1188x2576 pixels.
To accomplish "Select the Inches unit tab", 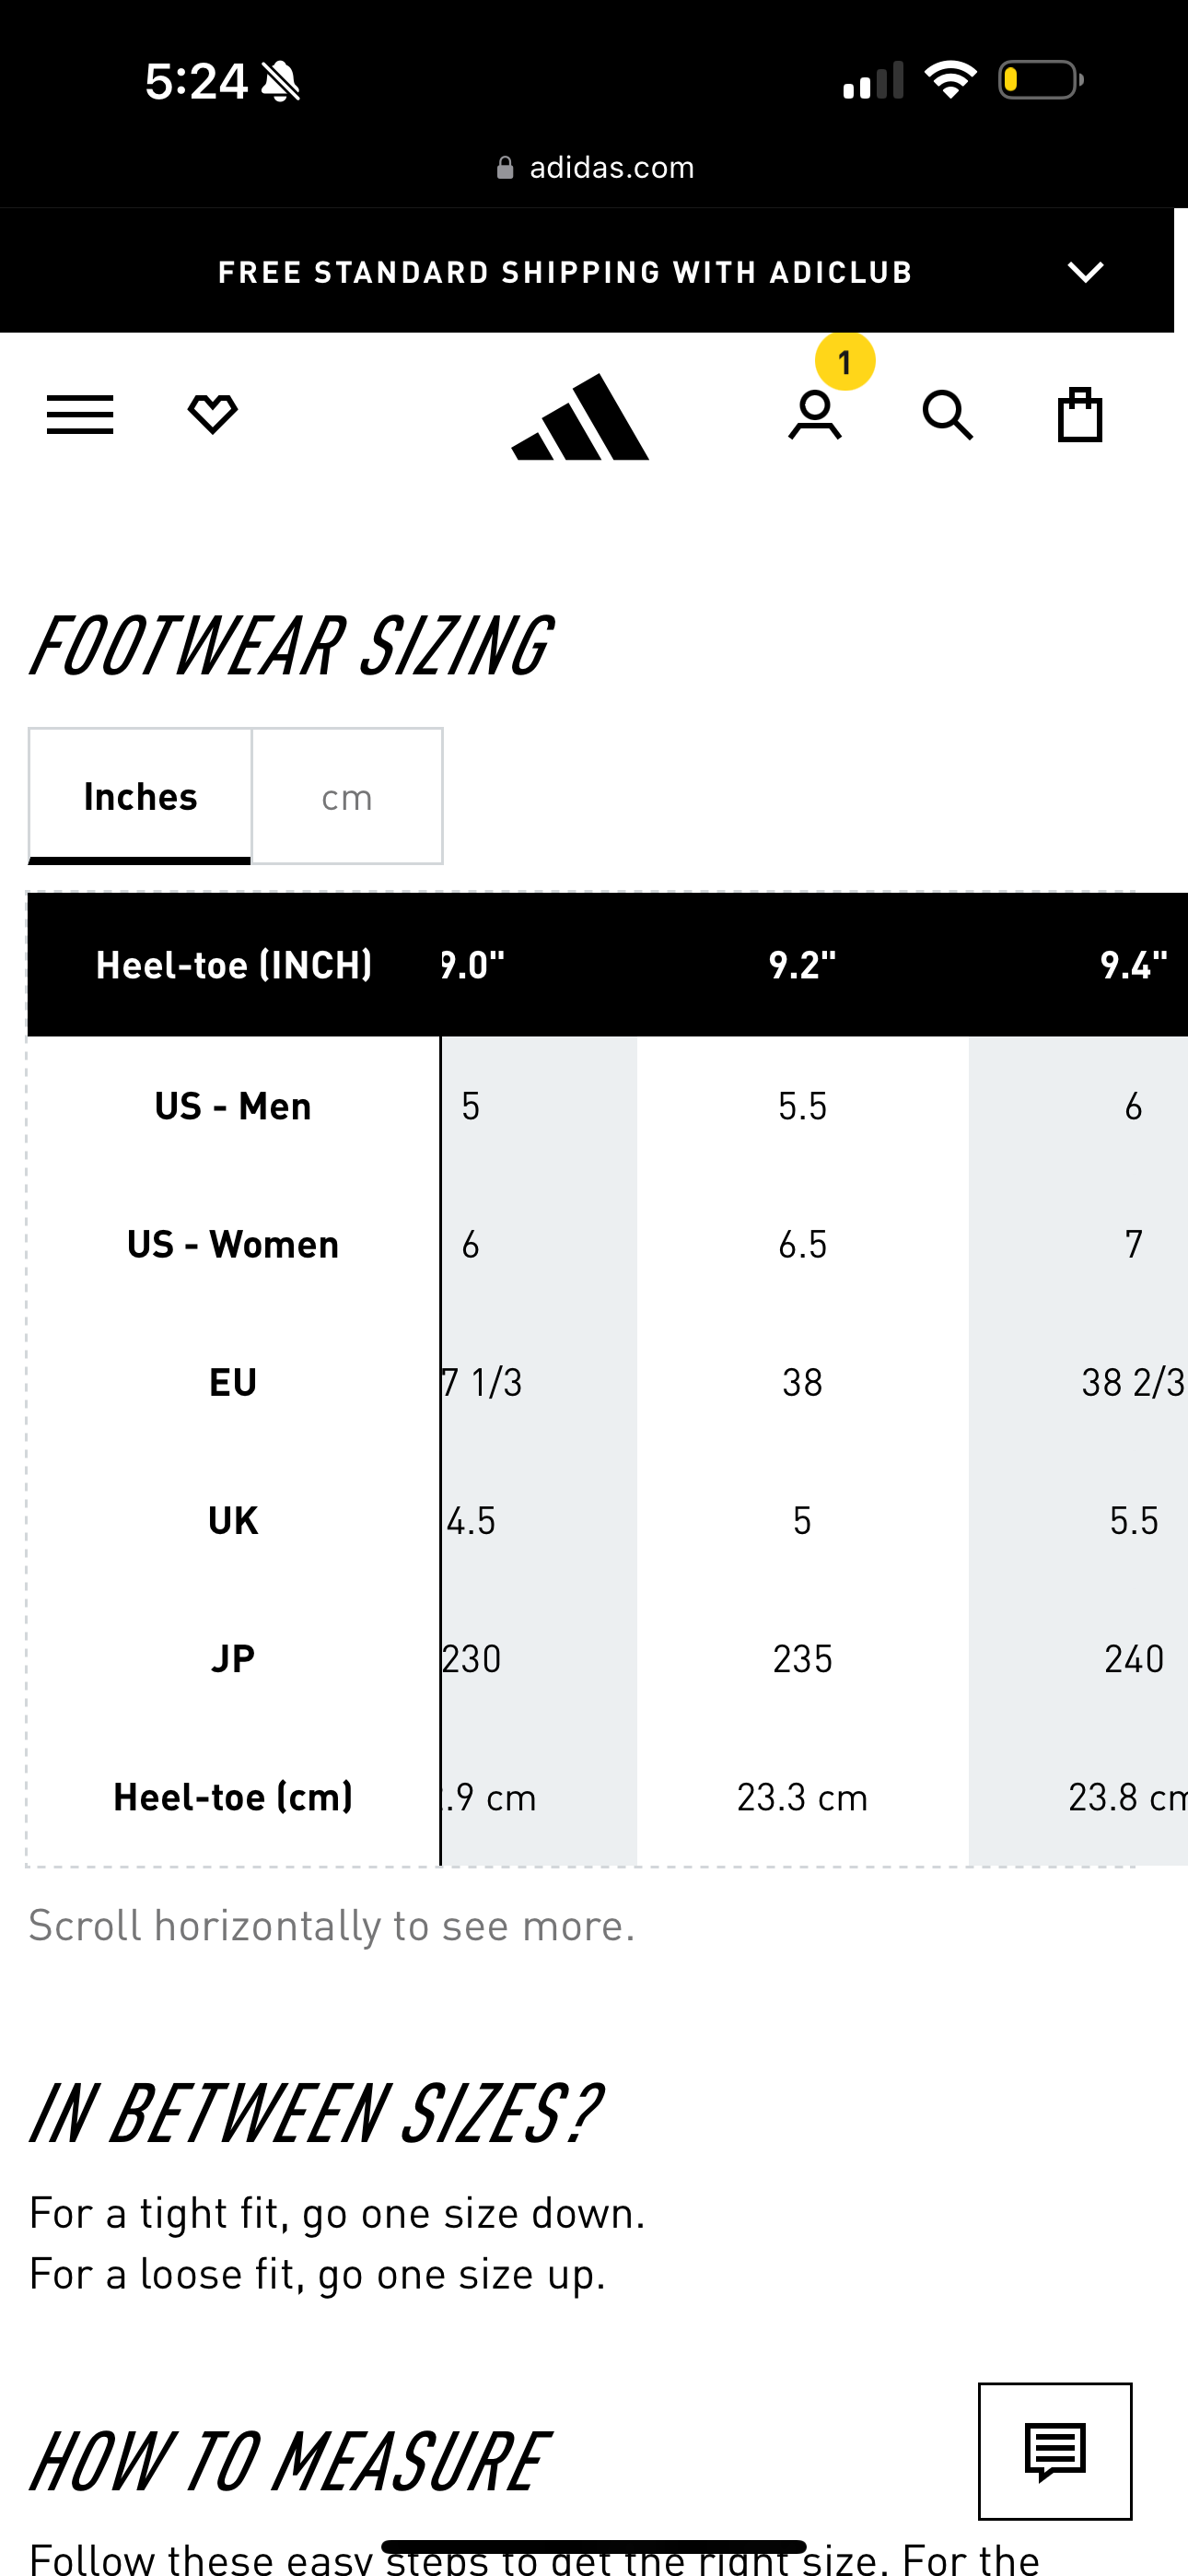I will point(140,796).
